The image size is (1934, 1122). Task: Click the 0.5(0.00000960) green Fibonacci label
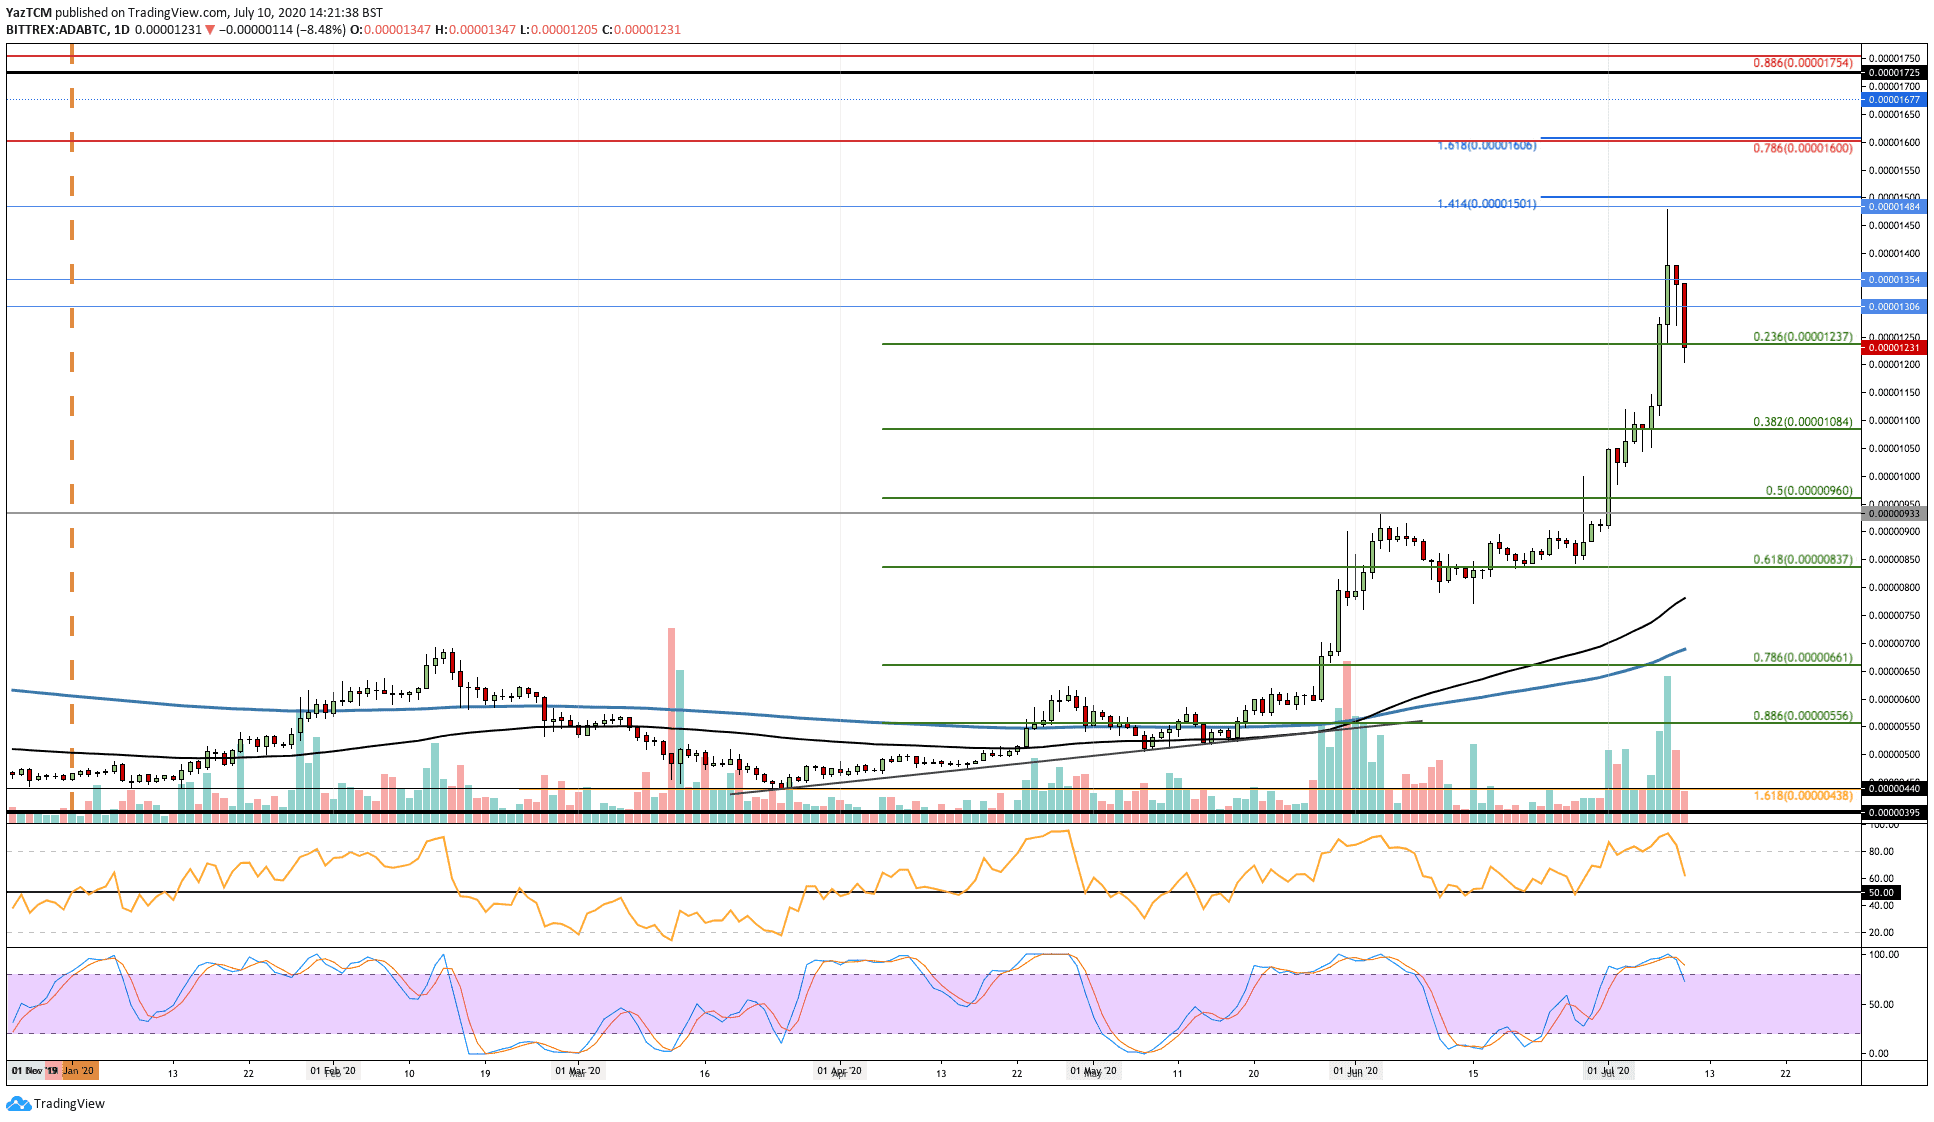tap(1809, 491)
